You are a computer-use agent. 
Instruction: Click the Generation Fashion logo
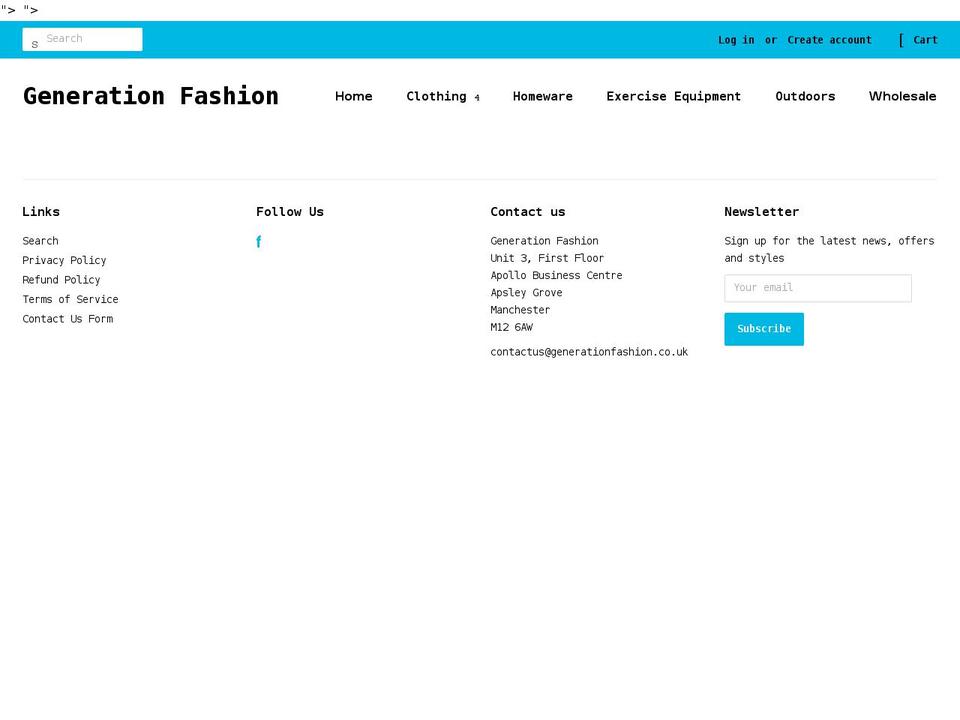[150, 96]
